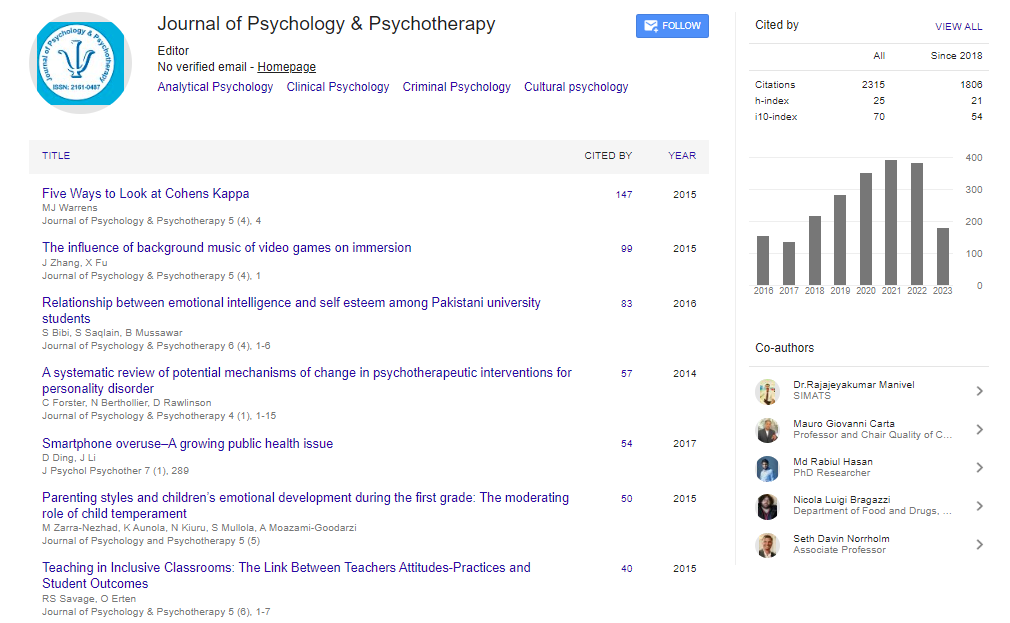Viewport: 1010px width, 623px height.
Task: Sort articles by Title column header
Action: pos(56,156)
